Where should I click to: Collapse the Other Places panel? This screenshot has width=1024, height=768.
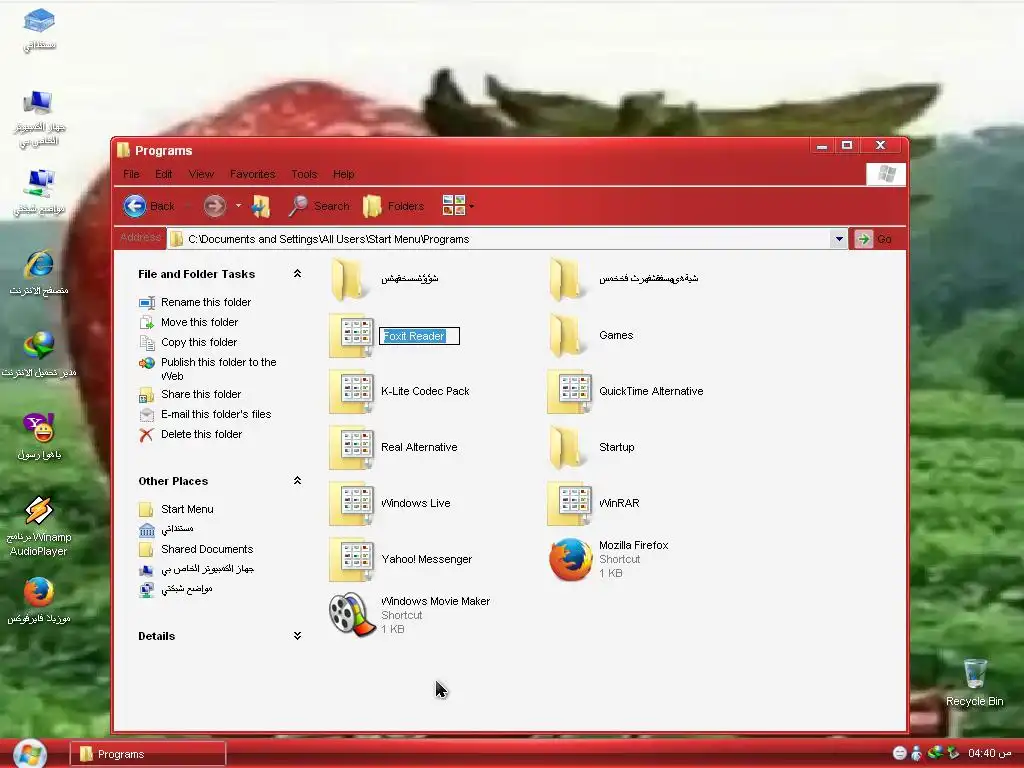tap(297, 481)
